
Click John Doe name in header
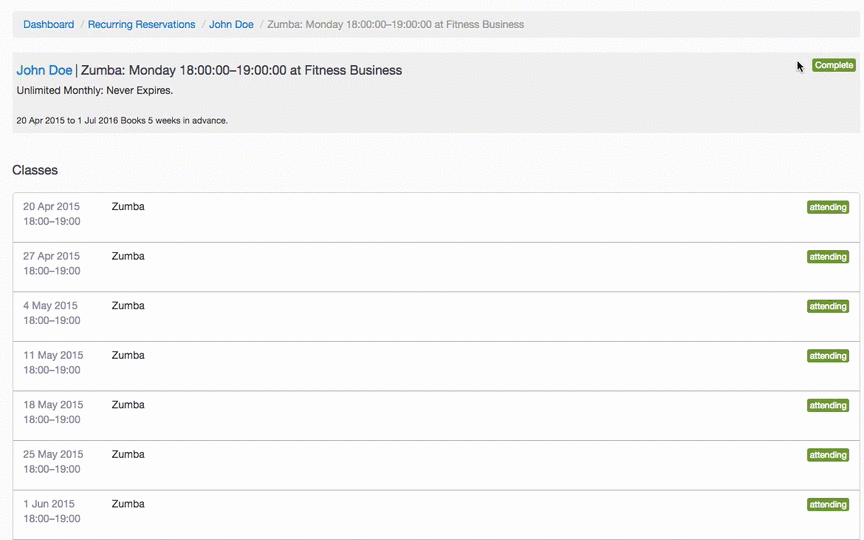coord(44,70)
